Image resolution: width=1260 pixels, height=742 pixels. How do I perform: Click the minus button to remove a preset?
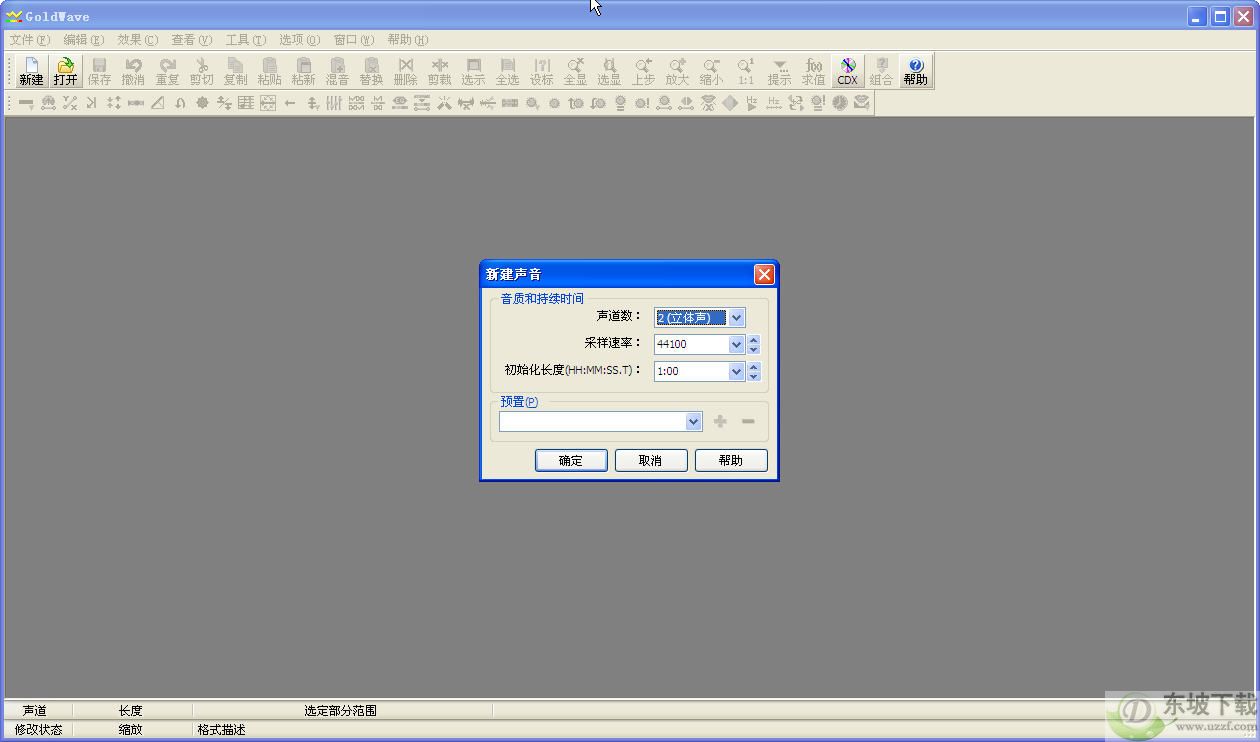click(x=748, y=421)
